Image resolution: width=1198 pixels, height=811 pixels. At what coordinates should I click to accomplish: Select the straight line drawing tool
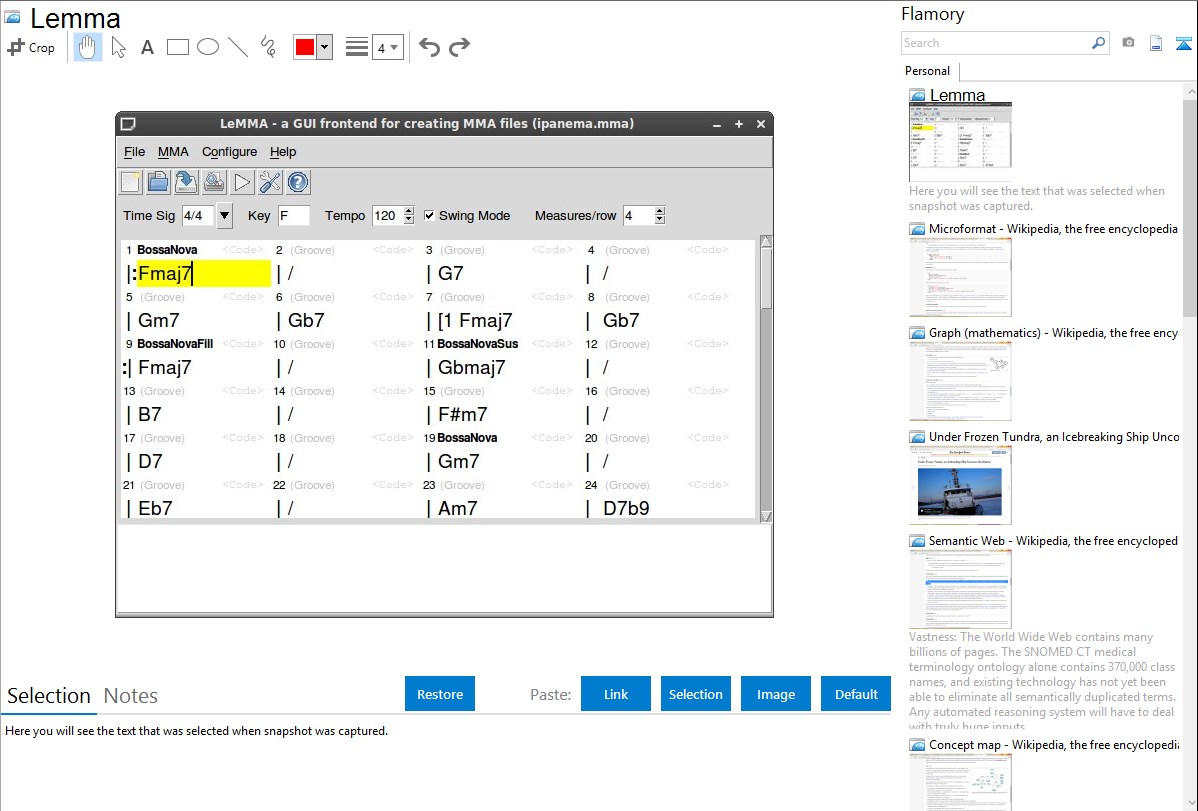(237, 47)
